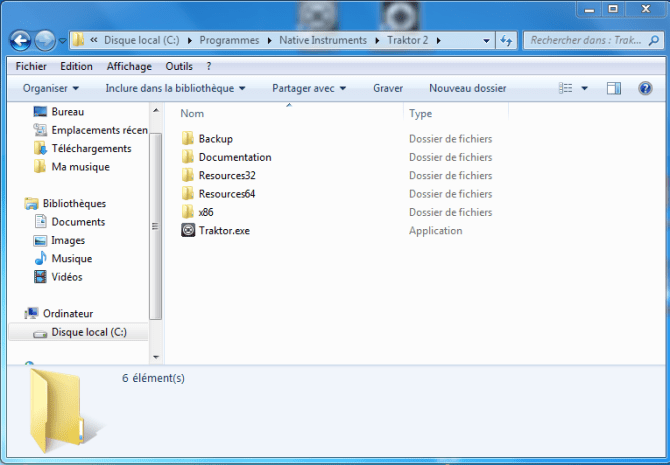Minimize the Explorer window
The image size is (670, 465).
pos(590,8)
